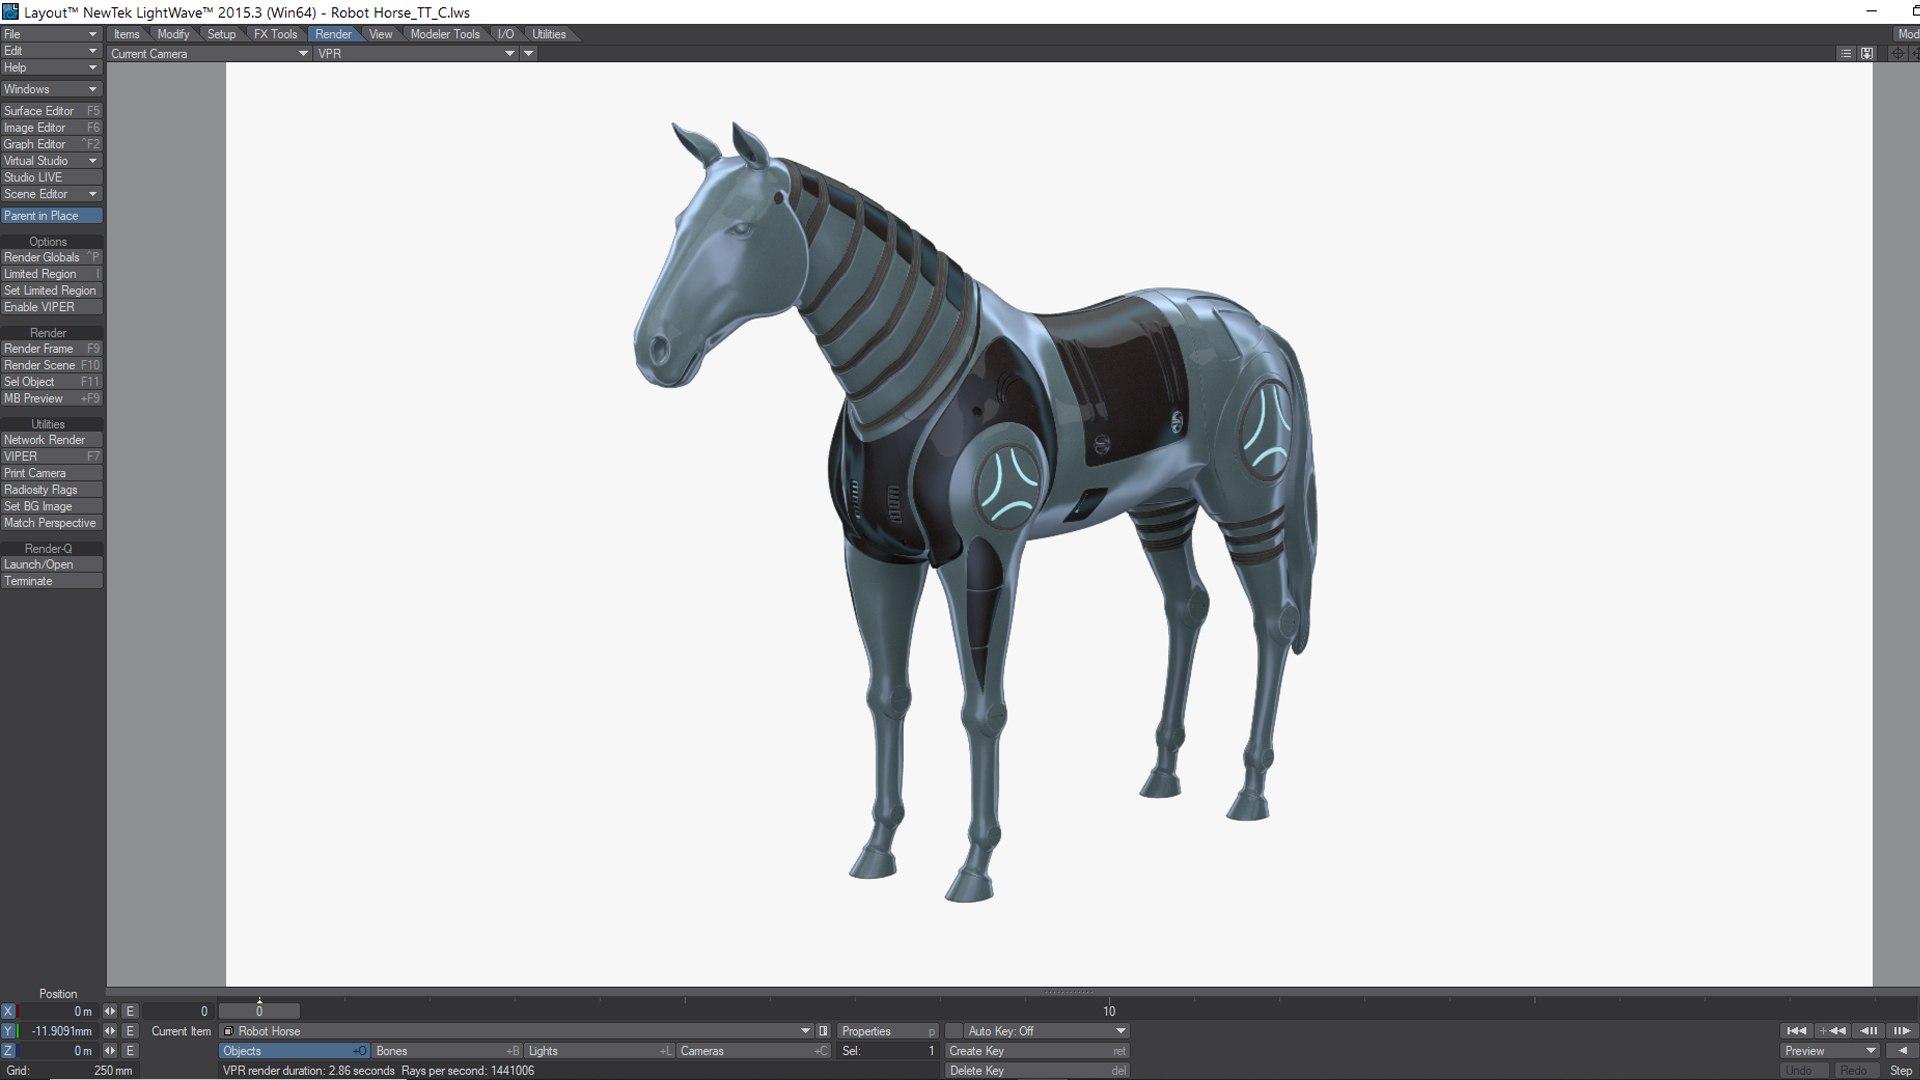Click the item list icon next to Robot Horse dropdown
Image resolution: width=1920 pixels, height=1080 pixels.
(x=824, y=1031)
